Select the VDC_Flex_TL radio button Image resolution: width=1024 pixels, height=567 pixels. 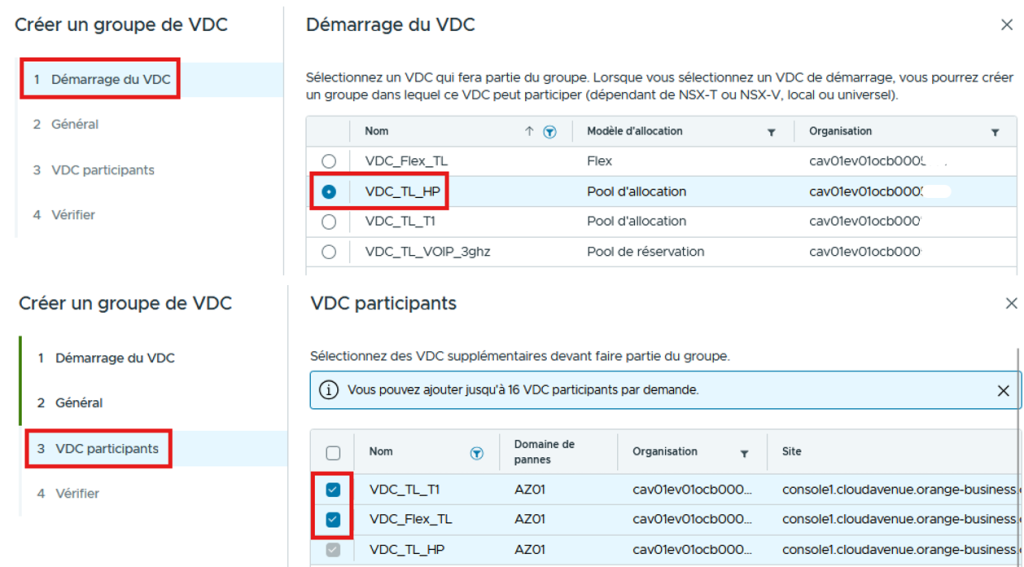pyautogui.click(x=329, y=161)
